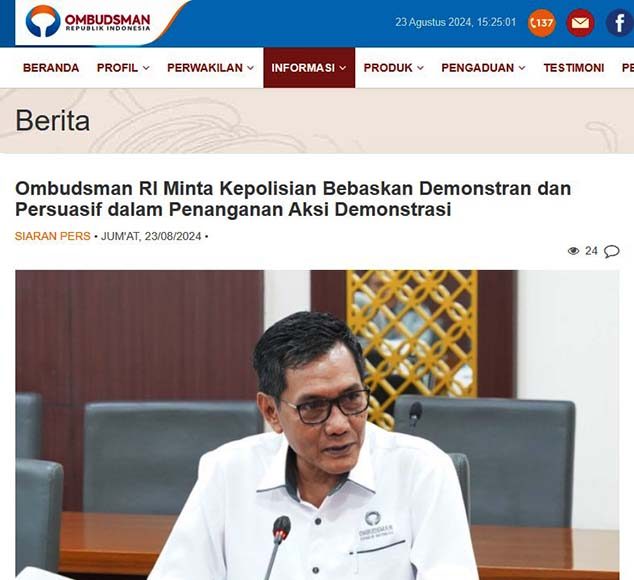634x580 pixels.
Task: Click the article headline about Kepolisian
Action: click(293, 199)
